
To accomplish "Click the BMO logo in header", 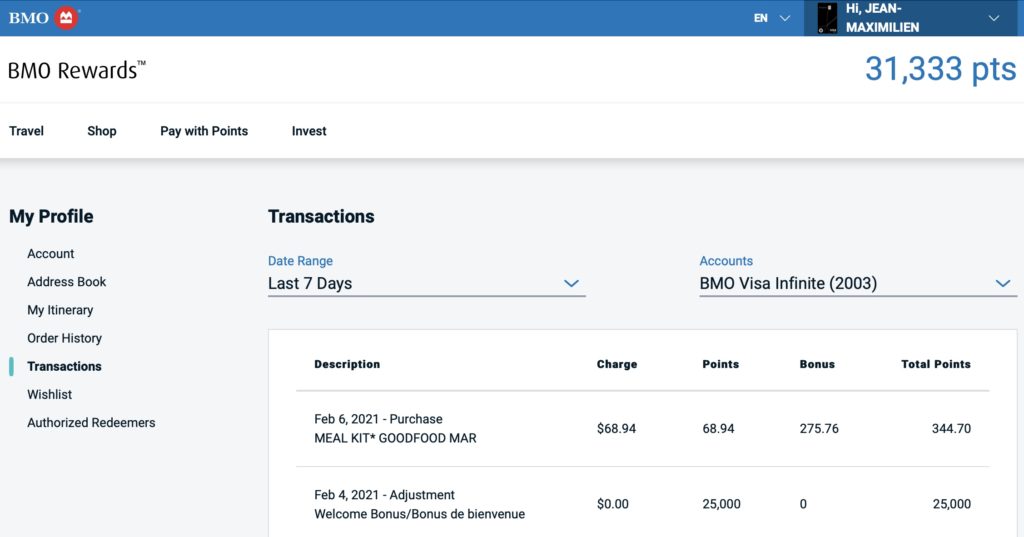I will coord(44,18).
